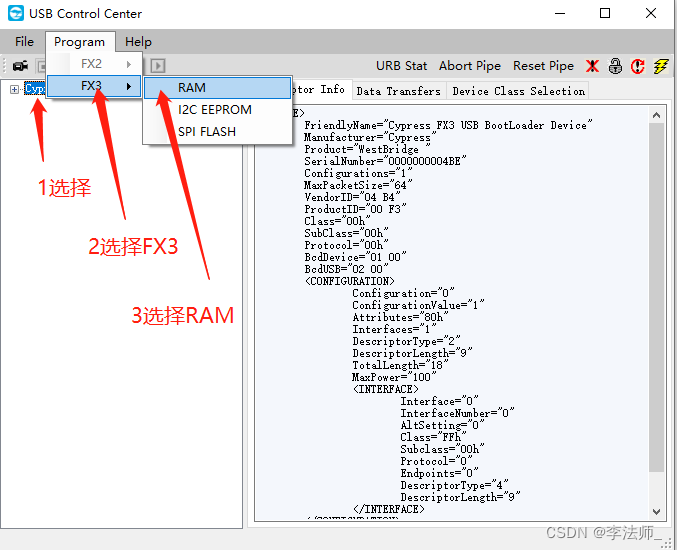This screenshot has width=677, height=550.
Task: Click the red circular arrow toolbar icon
Action: click(638, 66)
